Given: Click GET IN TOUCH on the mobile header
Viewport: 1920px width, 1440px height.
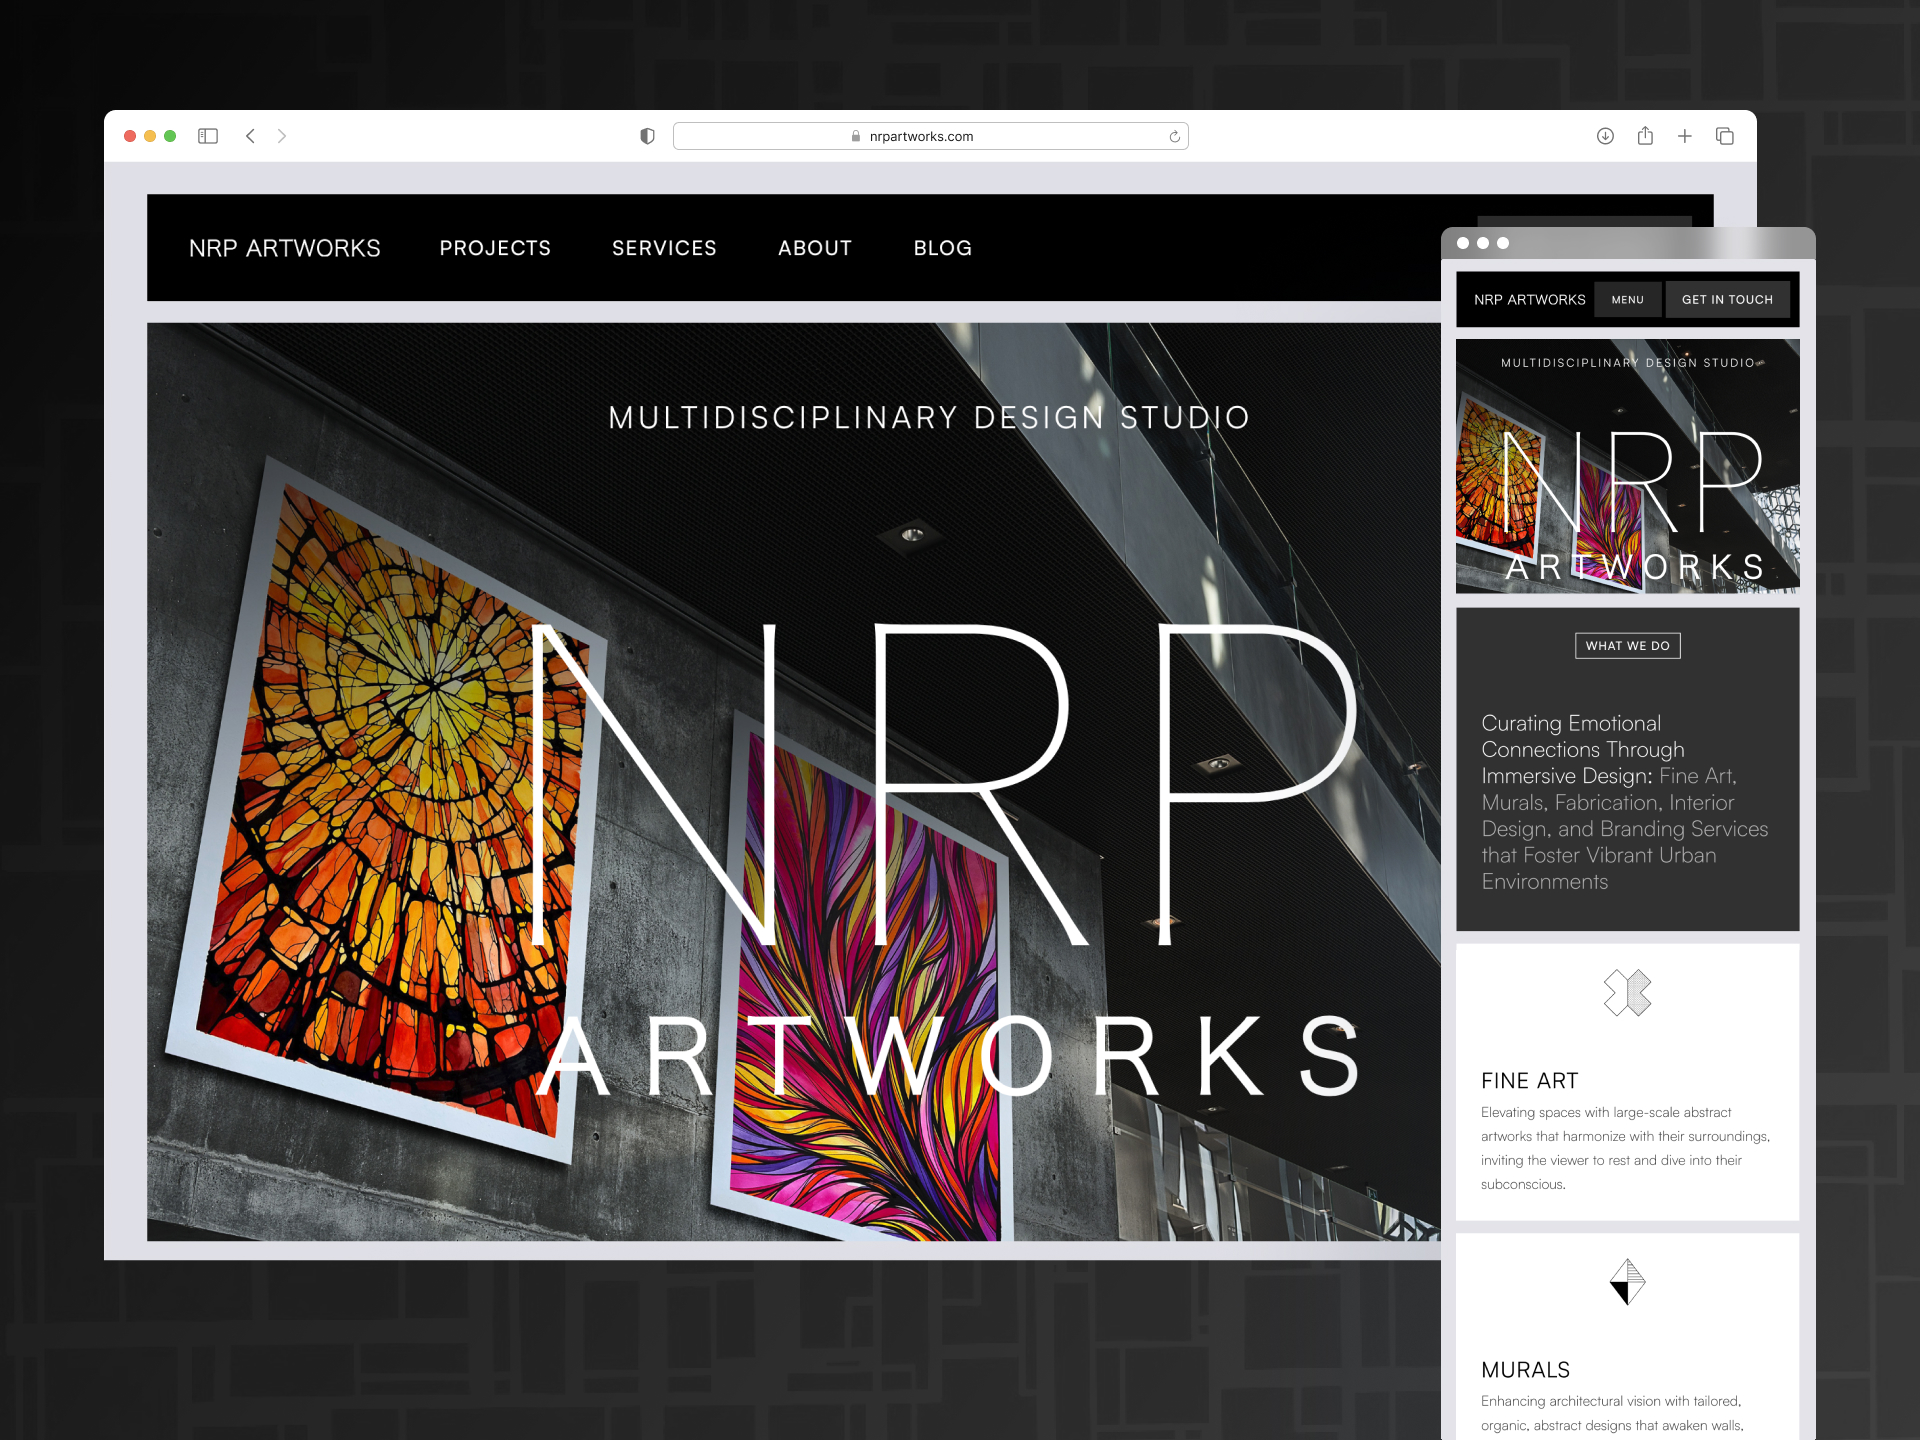Looking at the screenshot, I should (1727, 299).
